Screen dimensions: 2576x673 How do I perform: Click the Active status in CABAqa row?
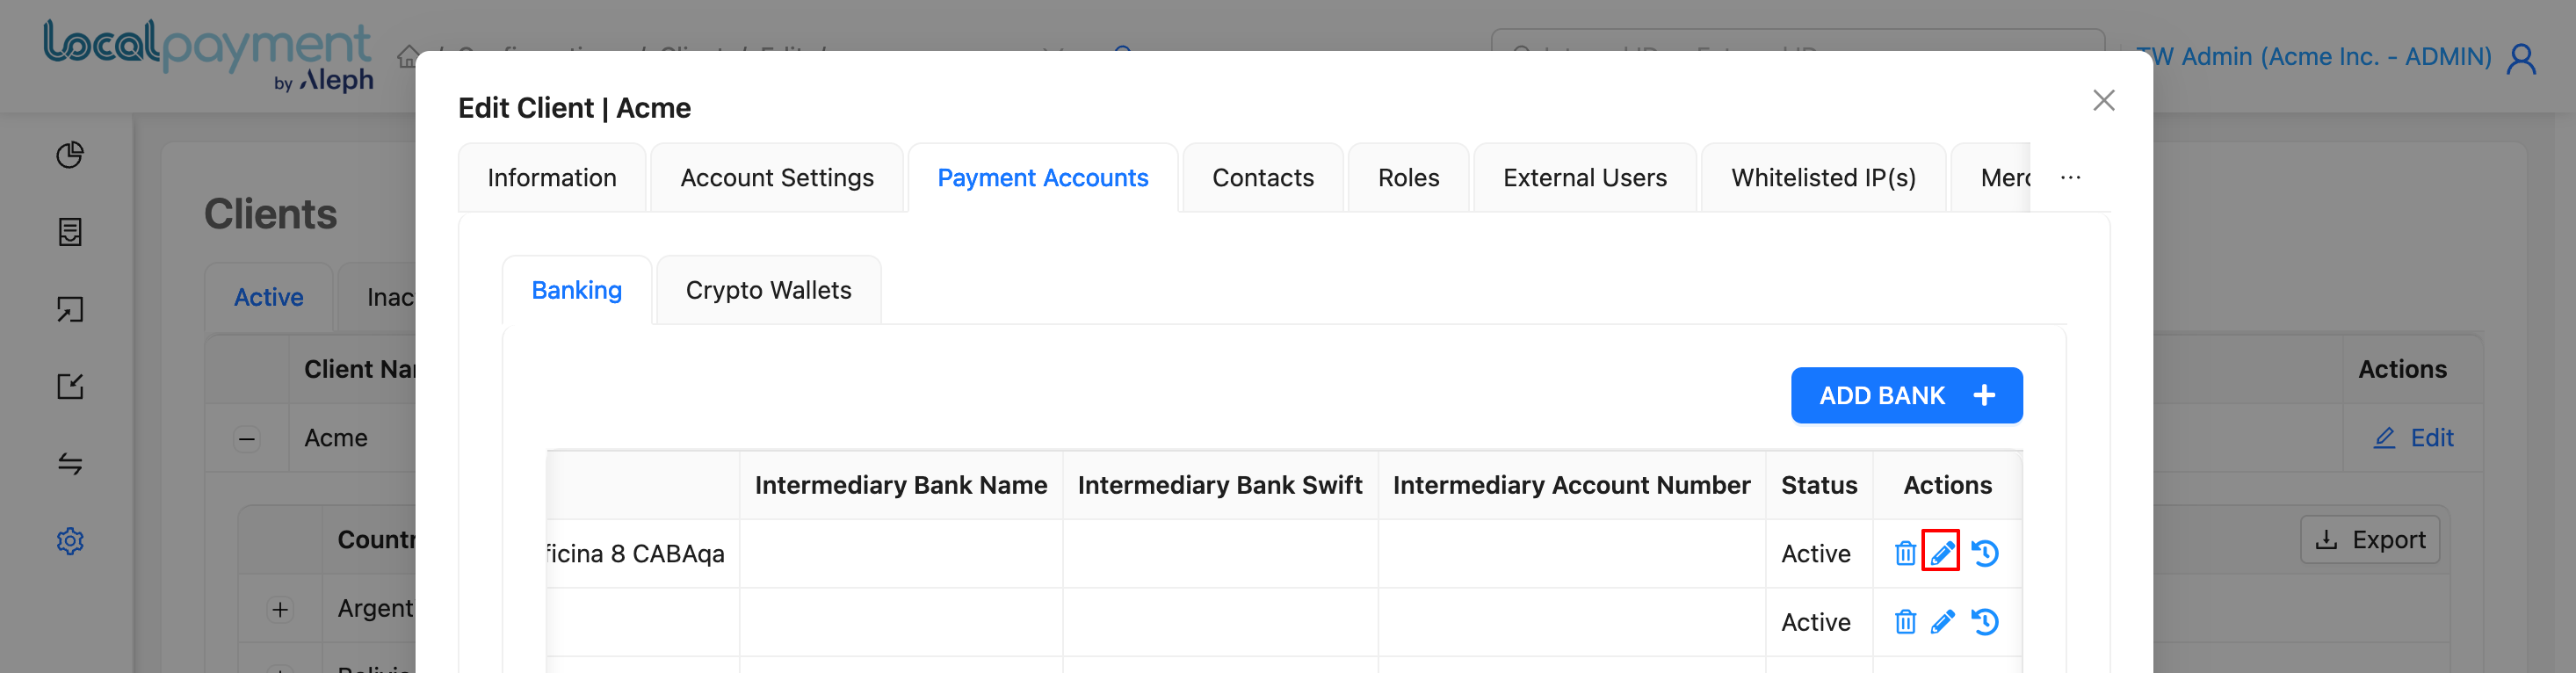click(1815, 554)
